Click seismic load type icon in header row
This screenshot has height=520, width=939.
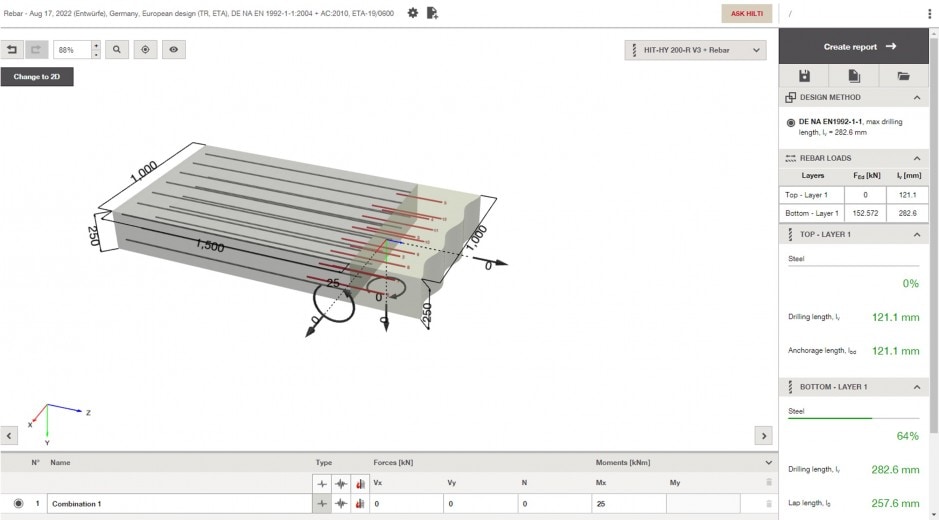point(341,483)
